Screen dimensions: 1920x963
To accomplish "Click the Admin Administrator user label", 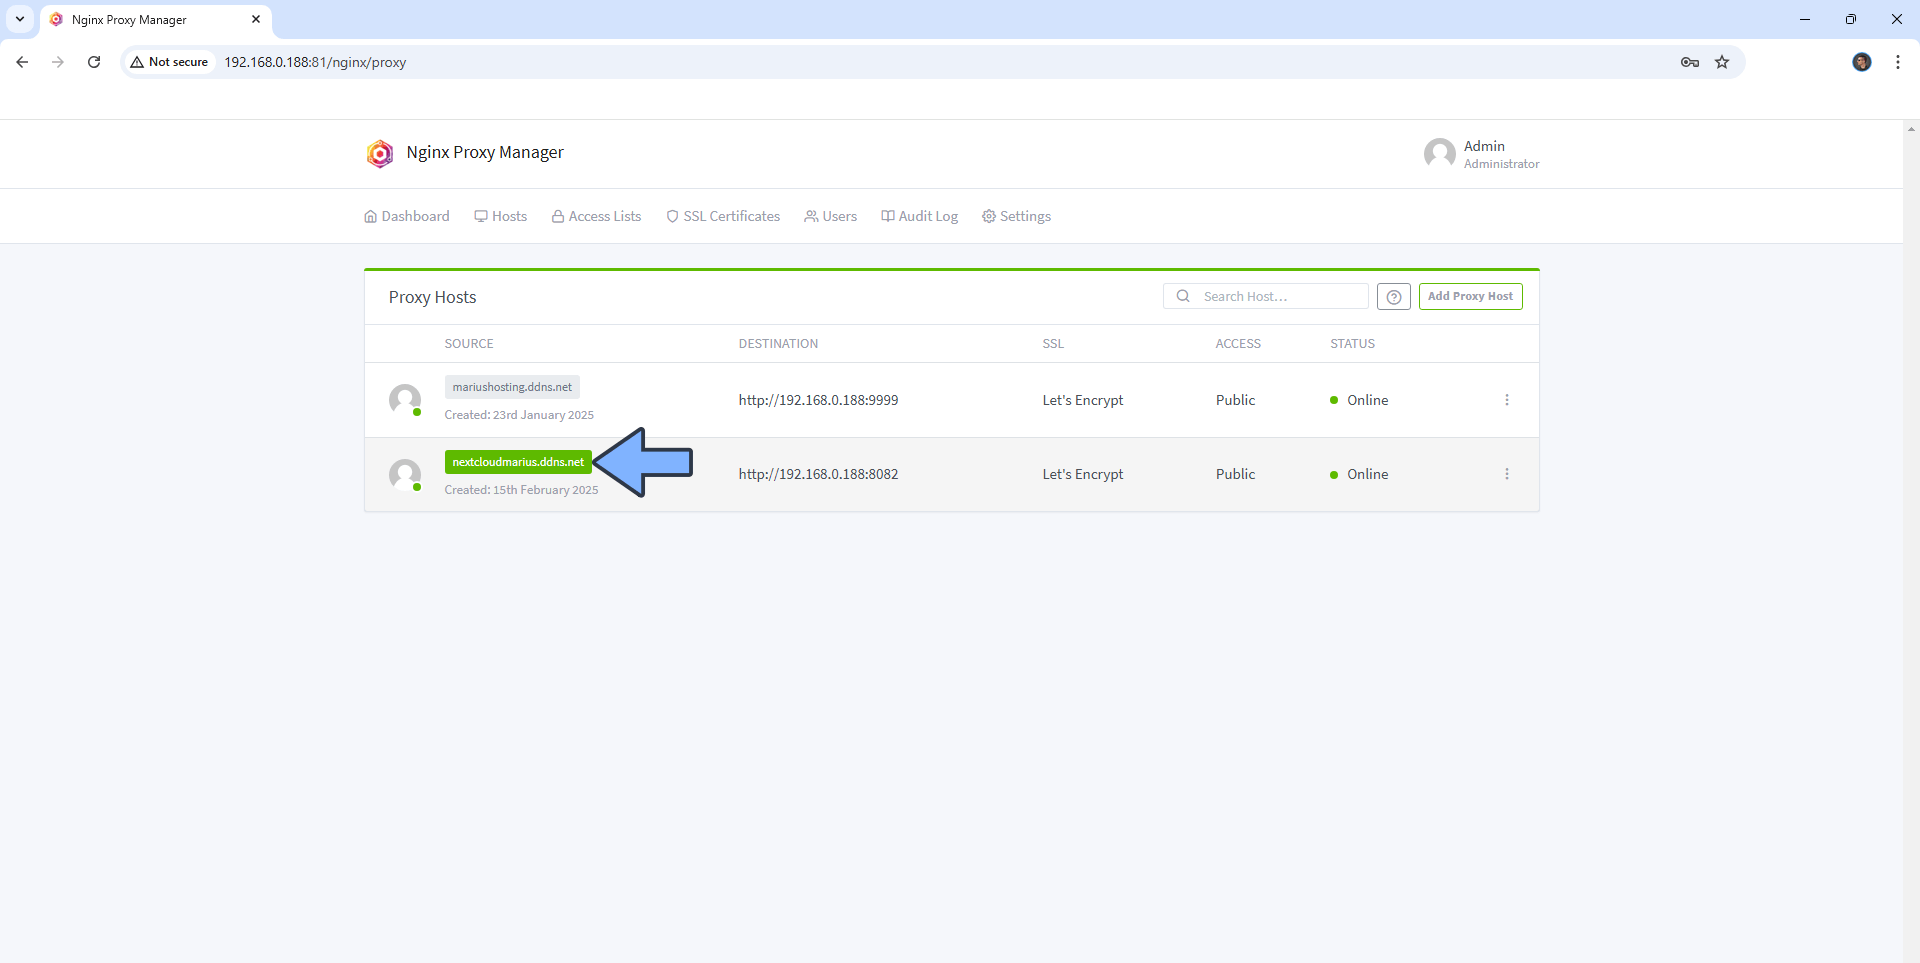I will click(x=1502, y=154).
